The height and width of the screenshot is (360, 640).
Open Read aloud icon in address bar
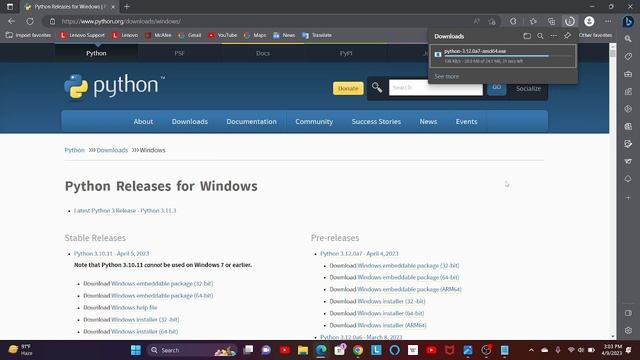pyautogui.click(x=476, y=21)
